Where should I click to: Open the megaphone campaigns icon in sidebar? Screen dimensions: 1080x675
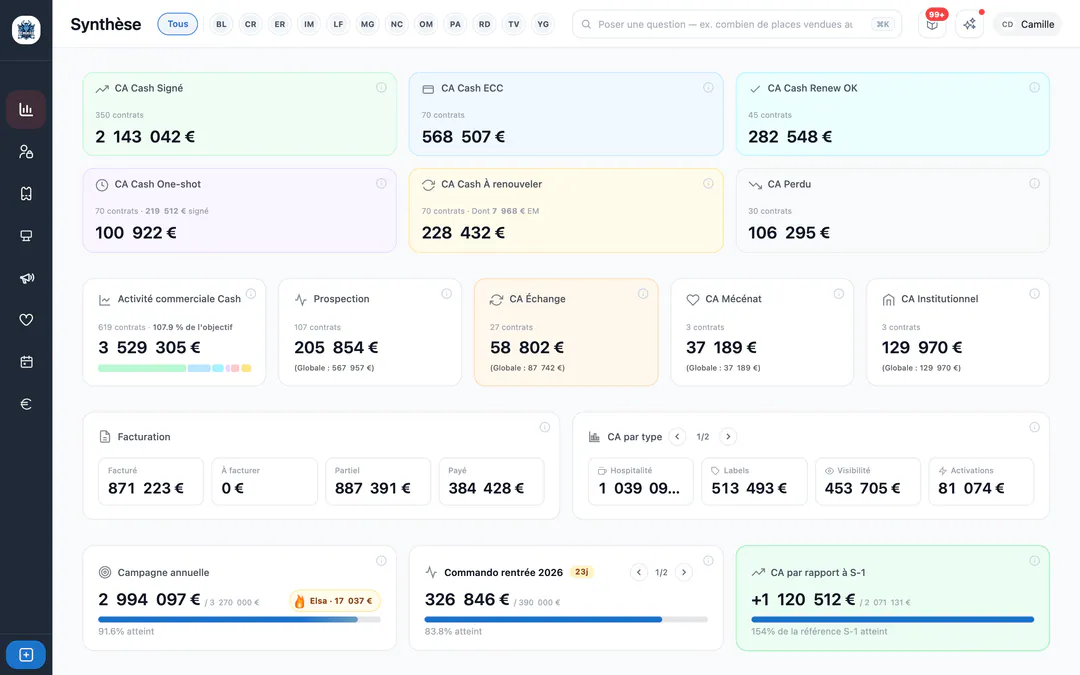(x=26, y=278)
